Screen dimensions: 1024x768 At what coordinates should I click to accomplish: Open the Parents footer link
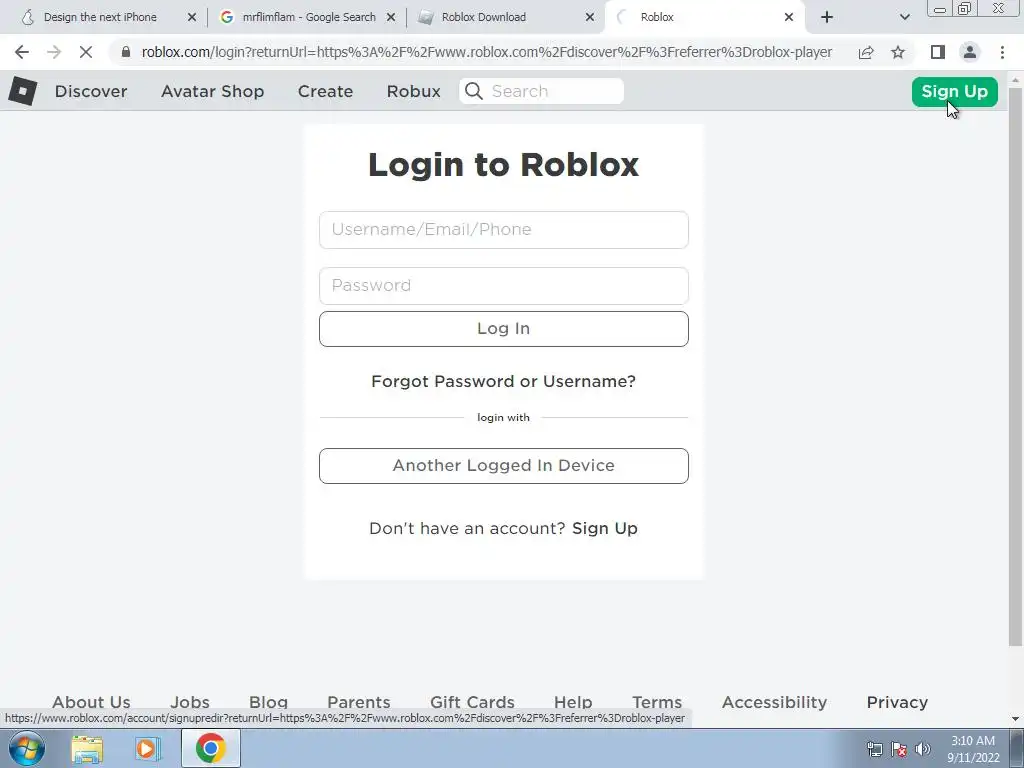click(359, 702)
